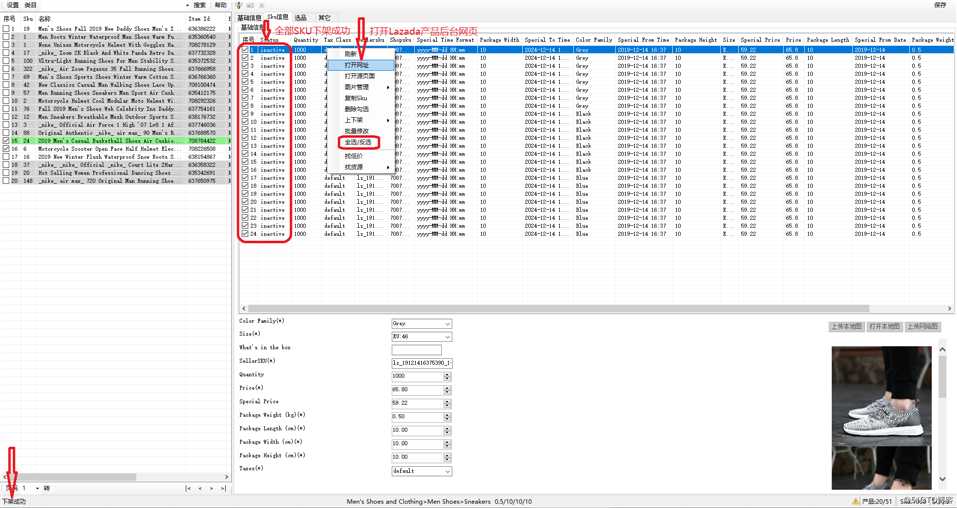
Task: Click the Status column header
Action: pyautogui.click(x=269, y=40)
